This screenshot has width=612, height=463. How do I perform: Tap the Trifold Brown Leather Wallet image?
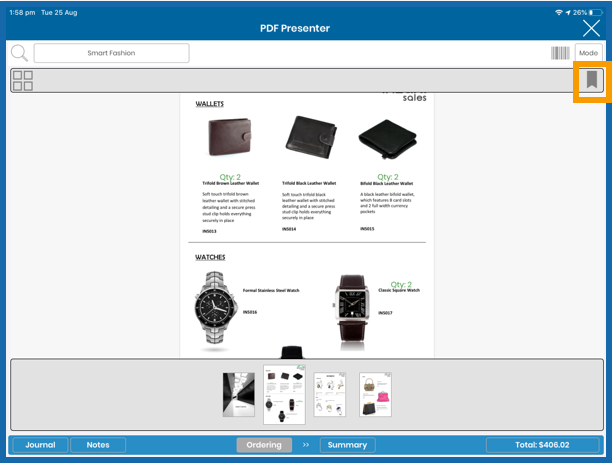tap(230, 137)
